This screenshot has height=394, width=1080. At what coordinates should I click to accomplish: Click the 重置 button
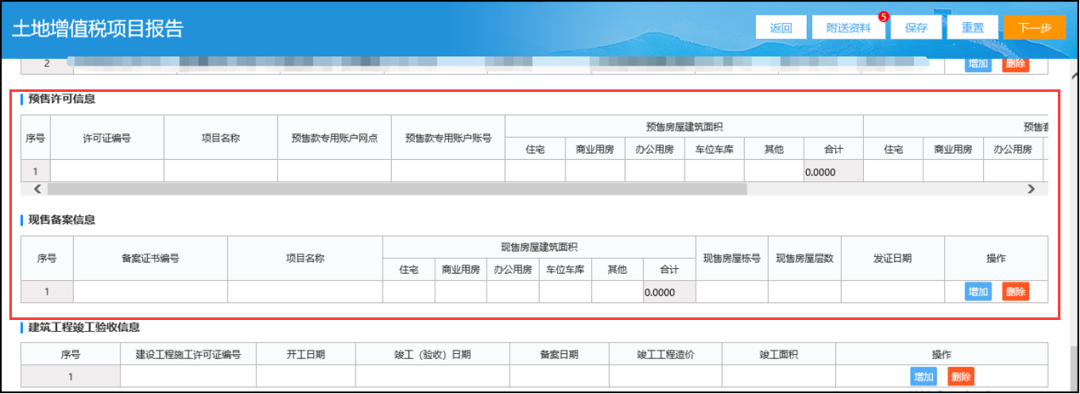(x=973, y=28)
